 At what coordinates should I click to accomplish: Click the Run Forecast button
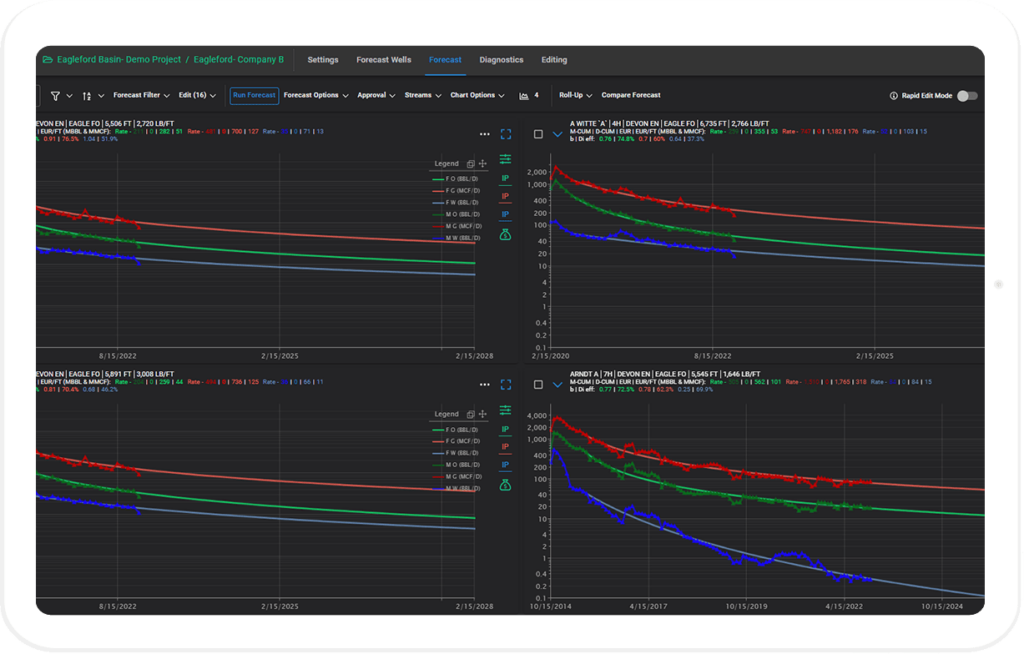tap(253, 95)
